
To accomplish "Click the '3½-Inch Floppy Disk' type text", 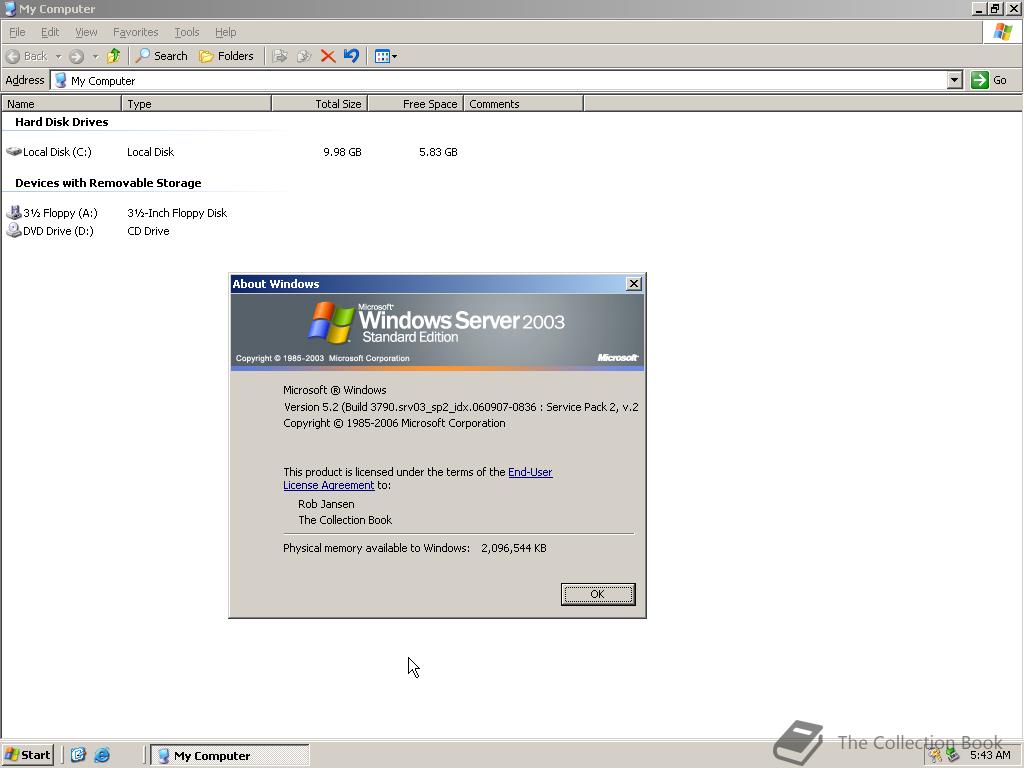I will [177, 213].
